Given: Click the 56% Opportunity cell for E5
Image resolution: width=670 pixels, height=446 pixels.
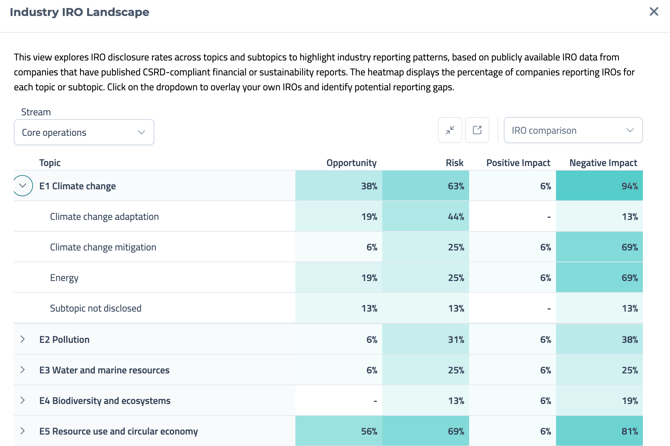Looking at the screenshot, I should point(337,431).
